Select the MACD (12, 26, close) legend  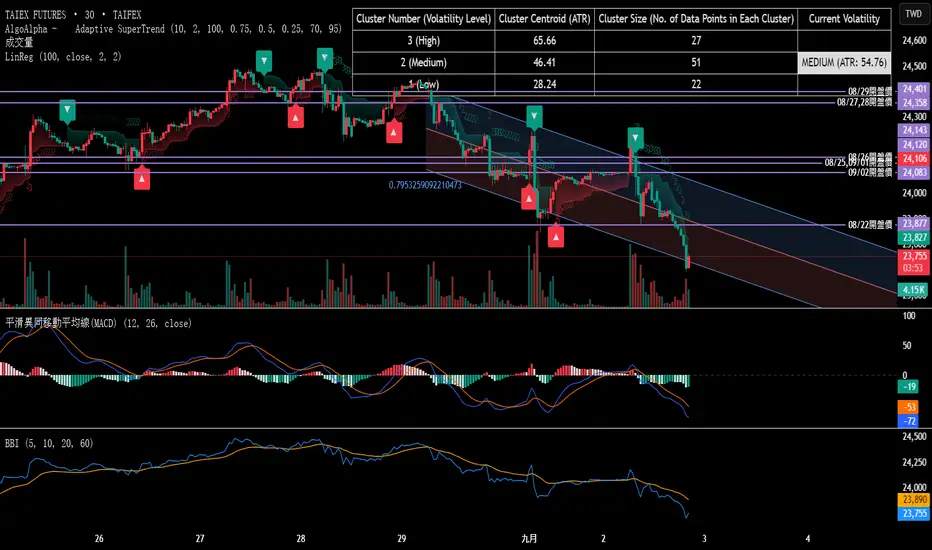[99, 323]
